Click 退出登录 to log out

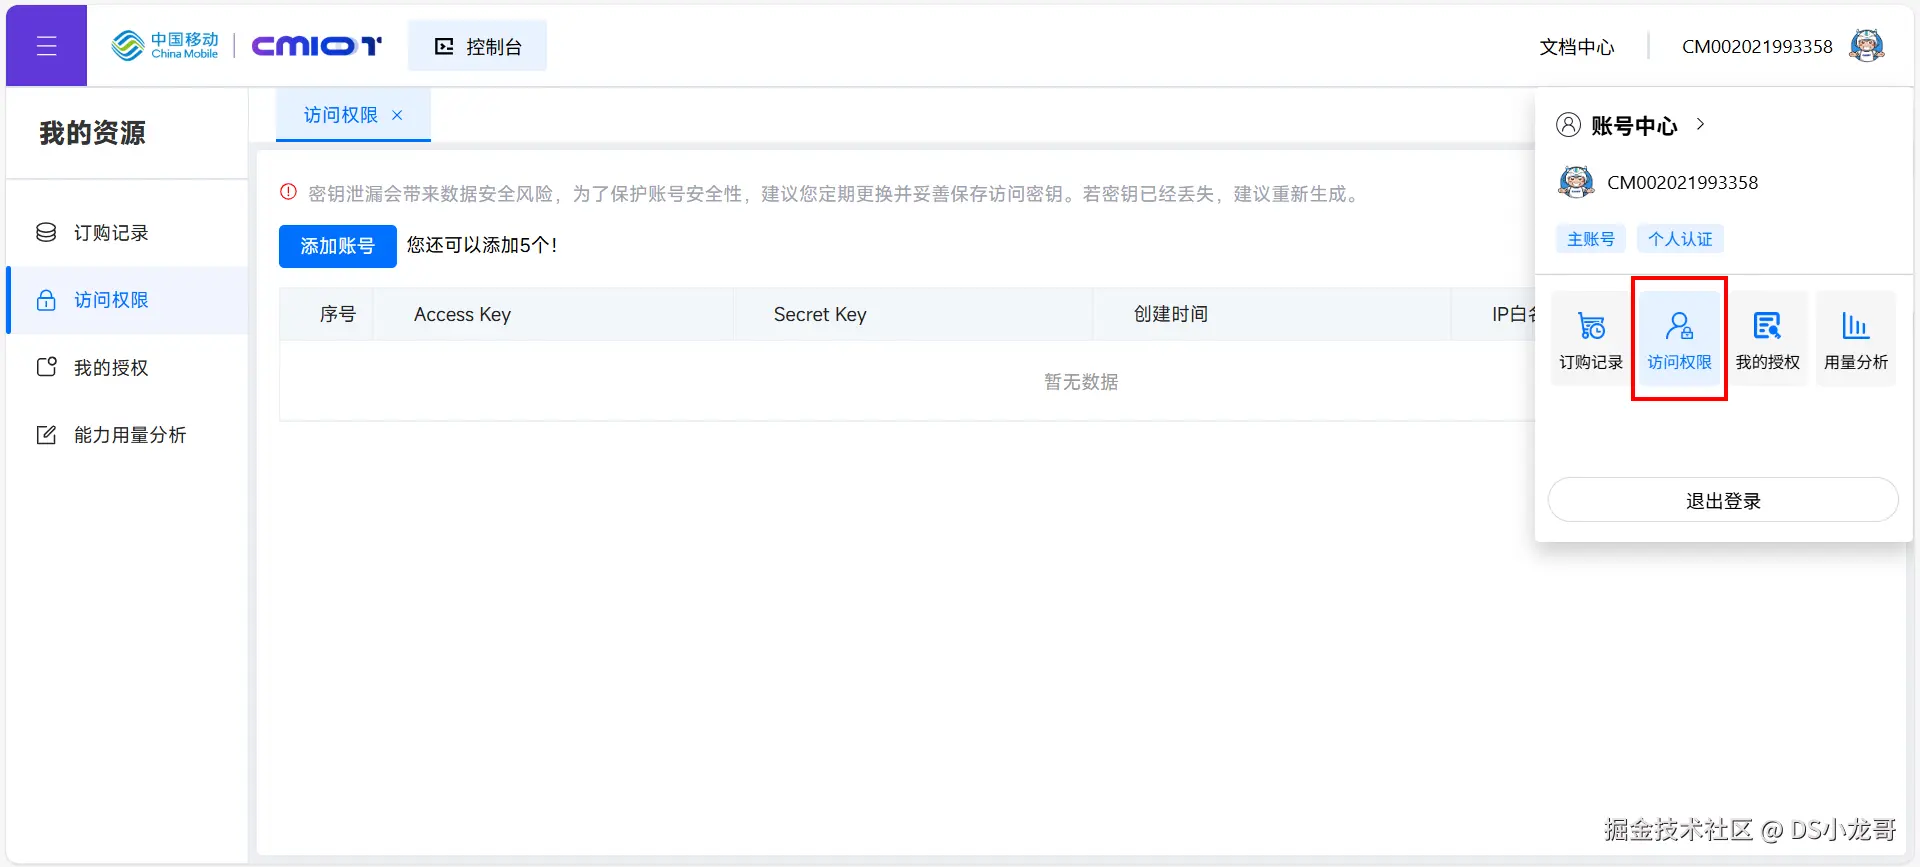pos(1722,500)
